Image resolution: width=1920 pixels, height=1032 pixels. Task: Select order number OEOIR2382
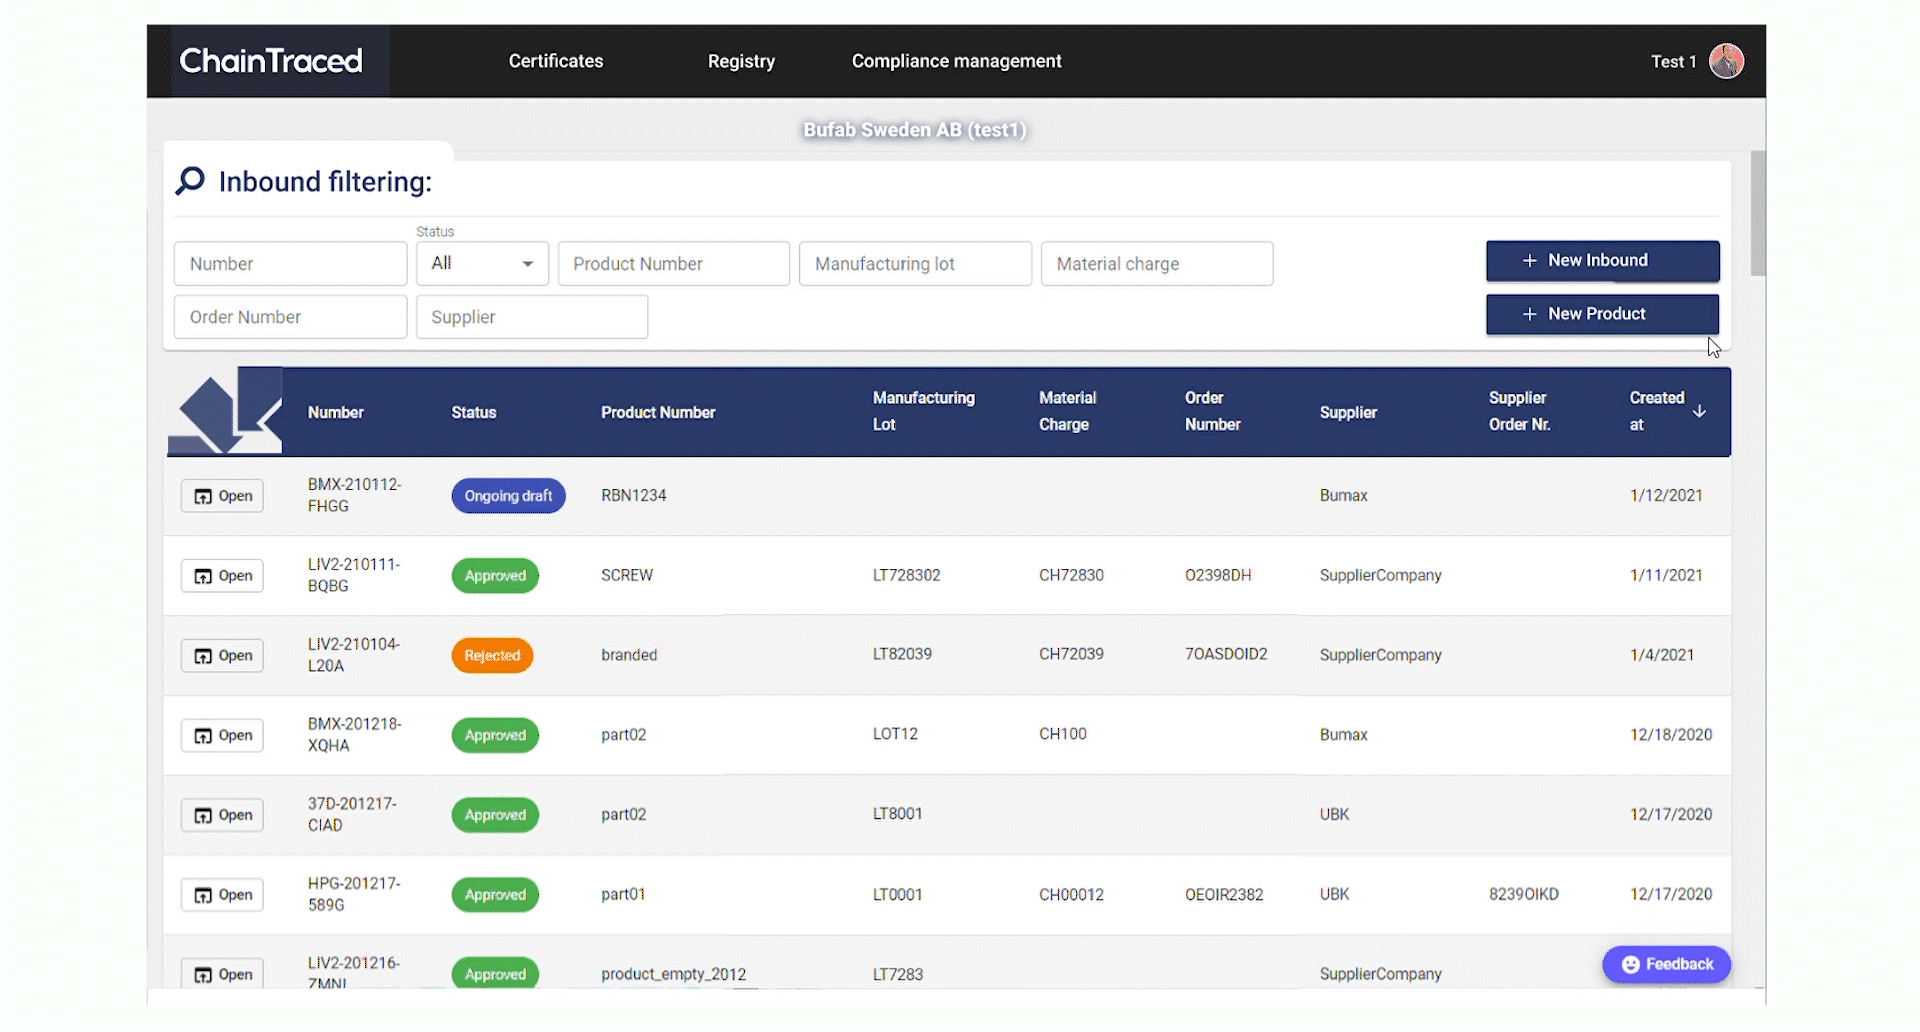pos(1224,894)
